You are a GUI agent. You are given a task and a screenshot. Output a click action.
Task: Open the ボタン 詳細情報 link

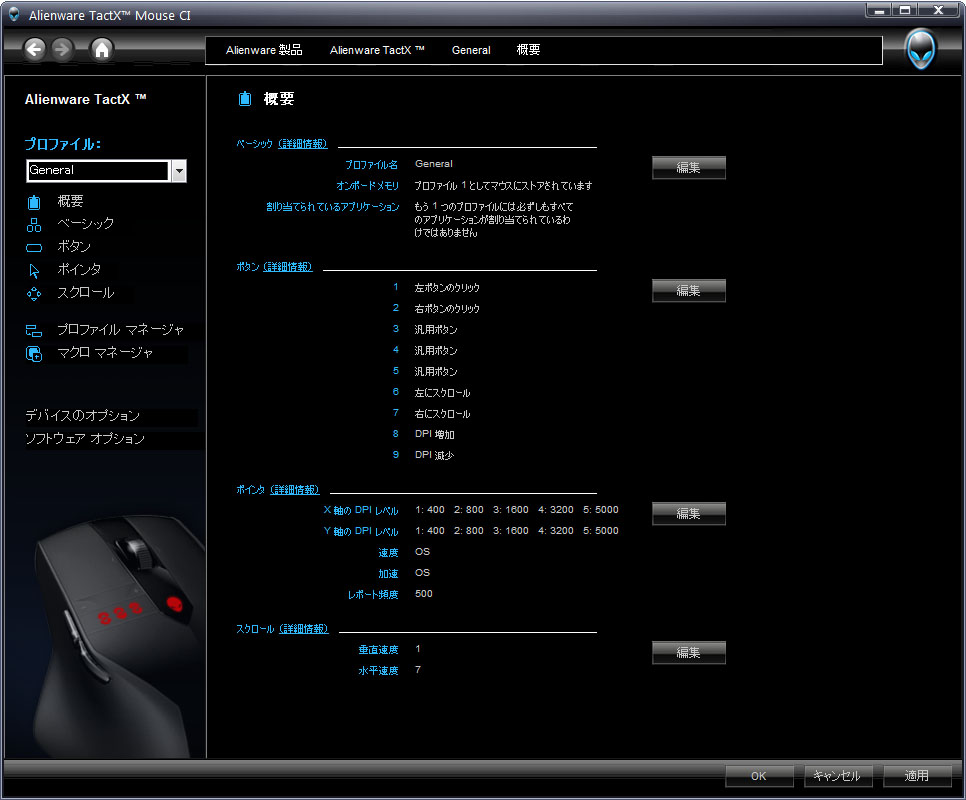pyautogui.click(x=288, y=267)
